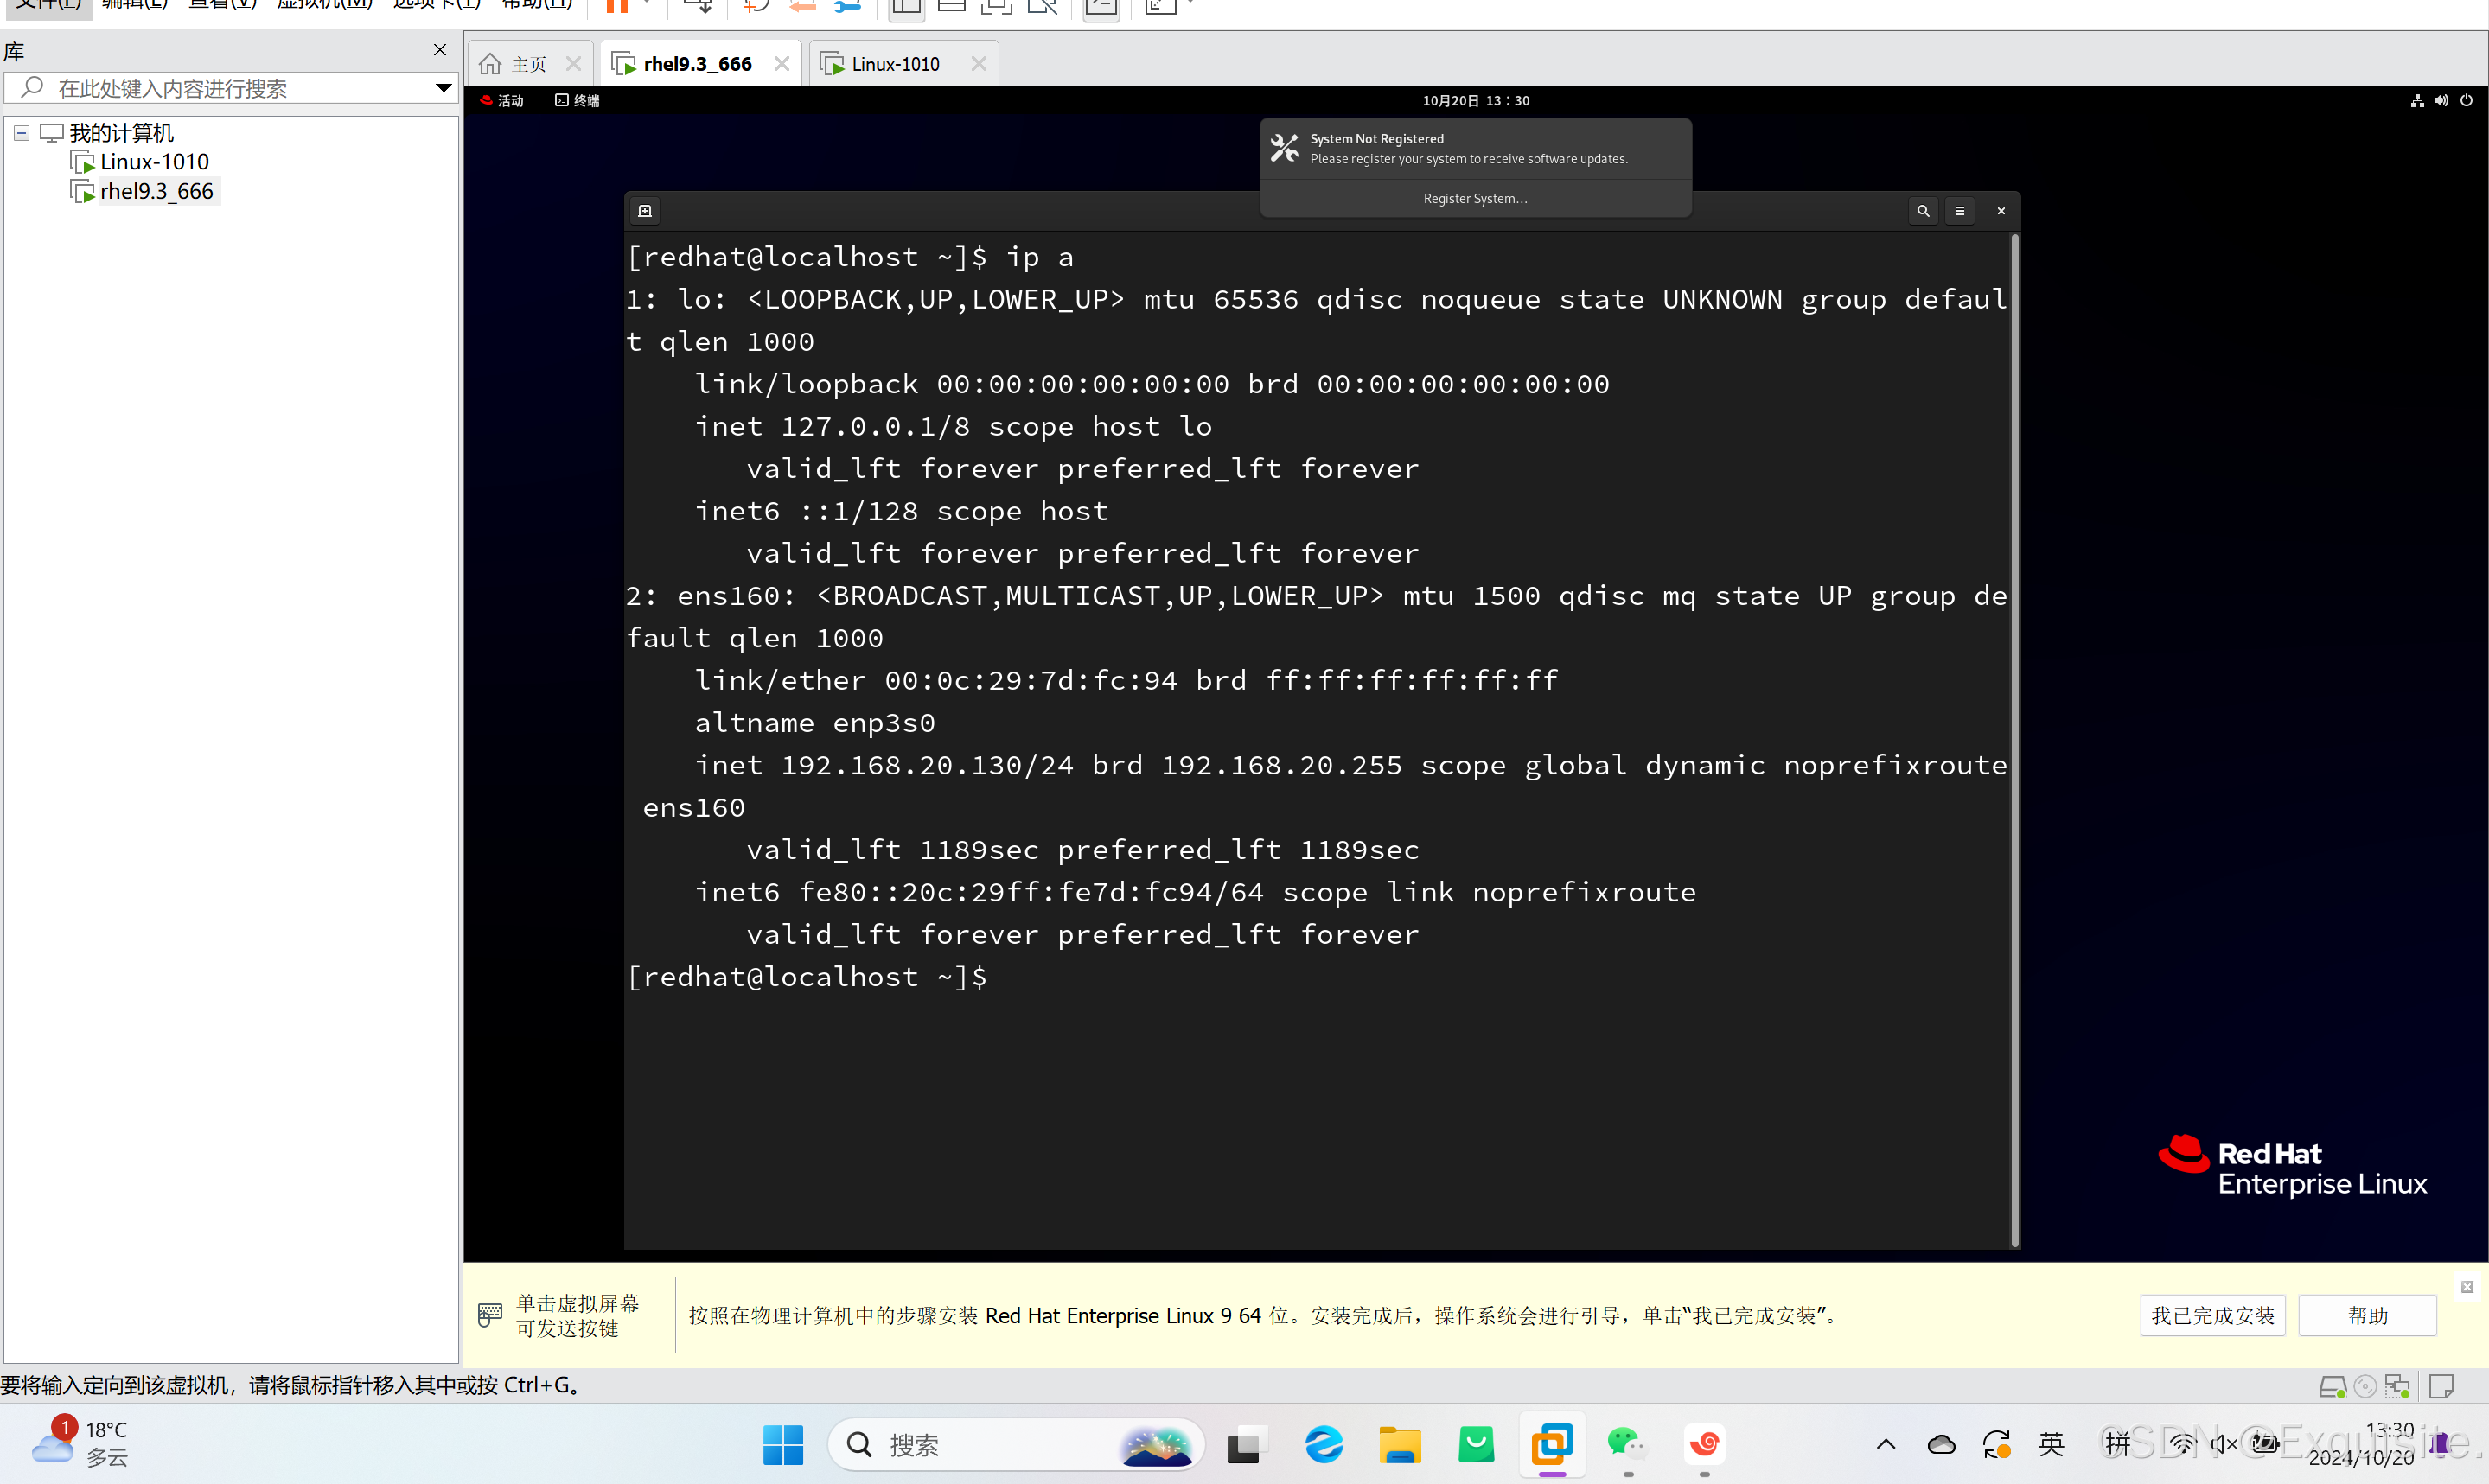Screen dimensions: 2489x1484
Task: Click the Register System... button
Action: tap(1475, 198)
